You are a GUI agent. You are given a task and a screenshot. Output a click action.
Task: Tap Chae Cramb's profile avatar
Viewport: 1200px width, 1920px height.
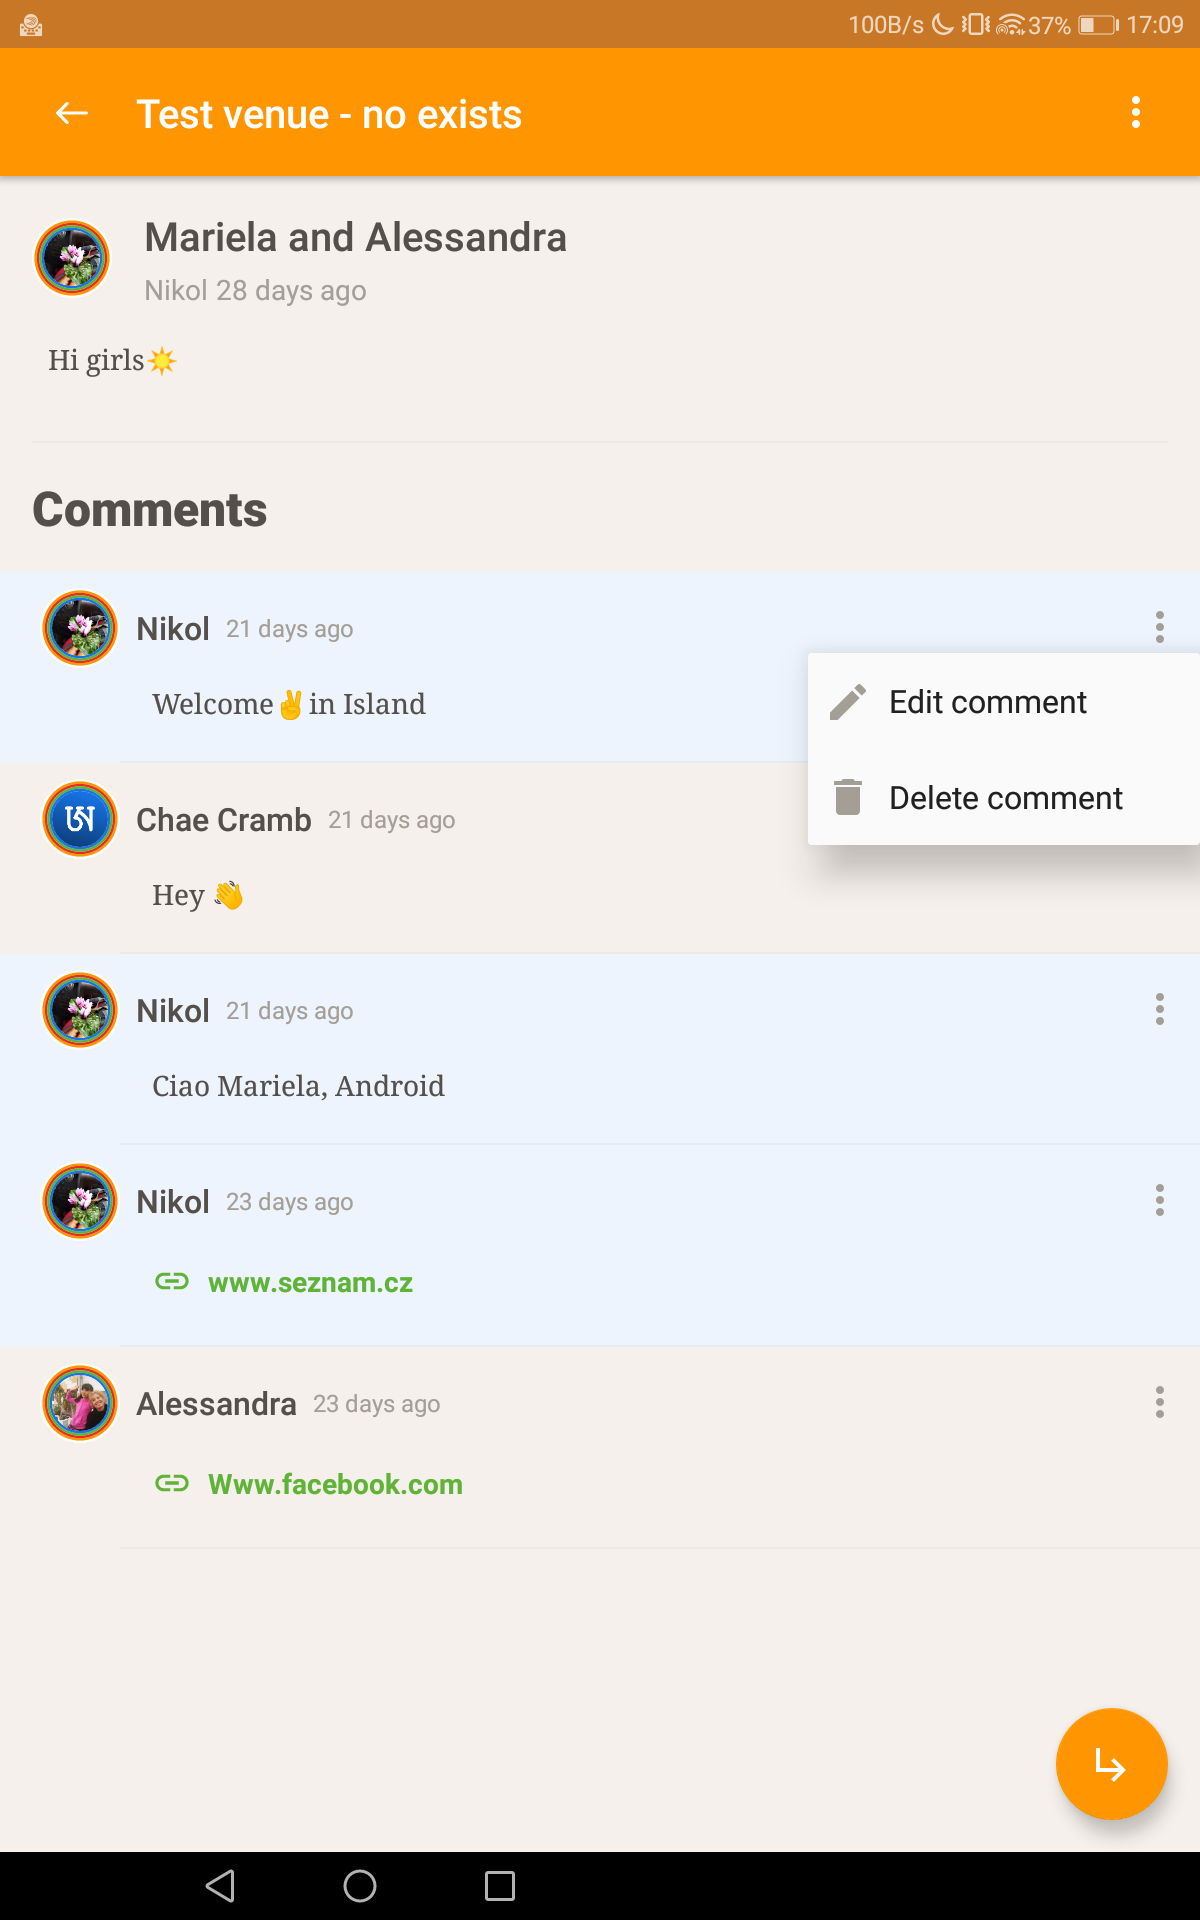(80, 820)
